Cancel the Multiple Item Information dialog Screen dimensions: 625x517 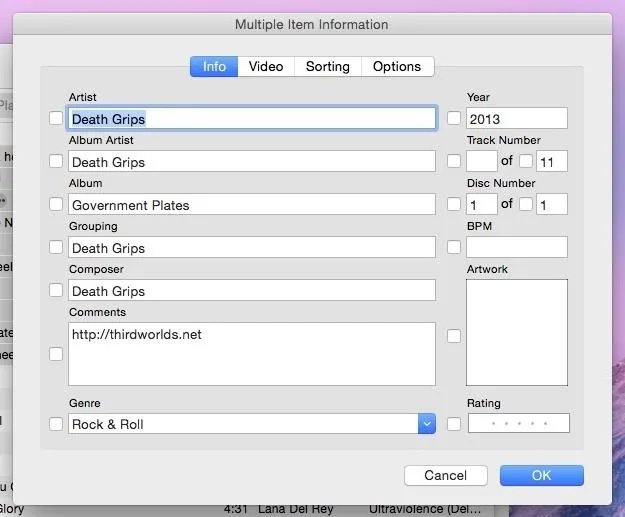(x=446, y=475)
